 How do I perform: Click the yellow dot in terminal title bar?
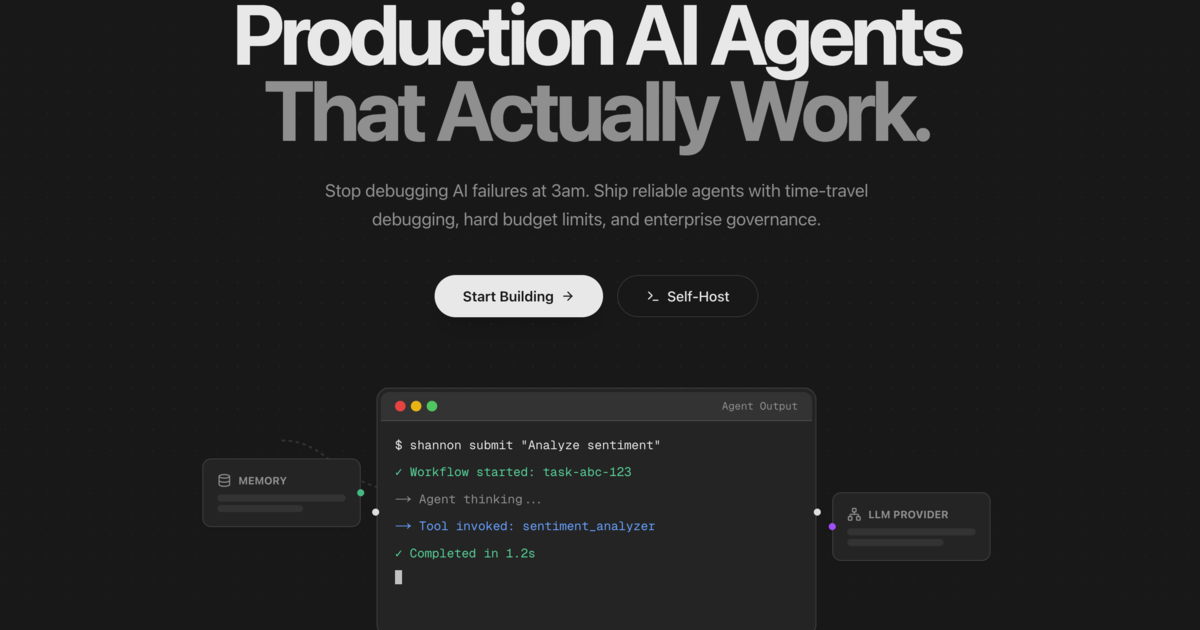point(416,406)
